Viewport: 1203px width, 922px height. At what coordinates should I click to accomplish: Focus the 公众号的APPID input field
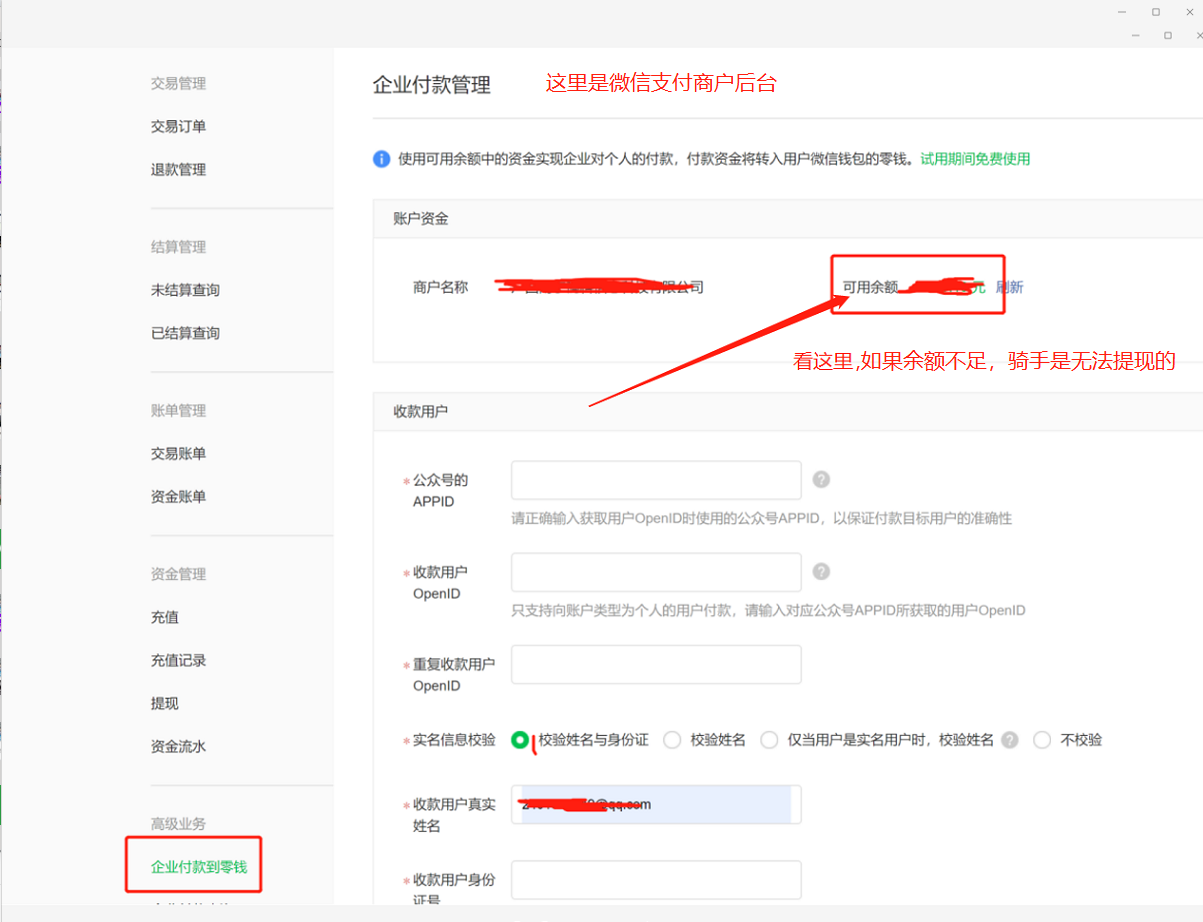coord(656,480)
